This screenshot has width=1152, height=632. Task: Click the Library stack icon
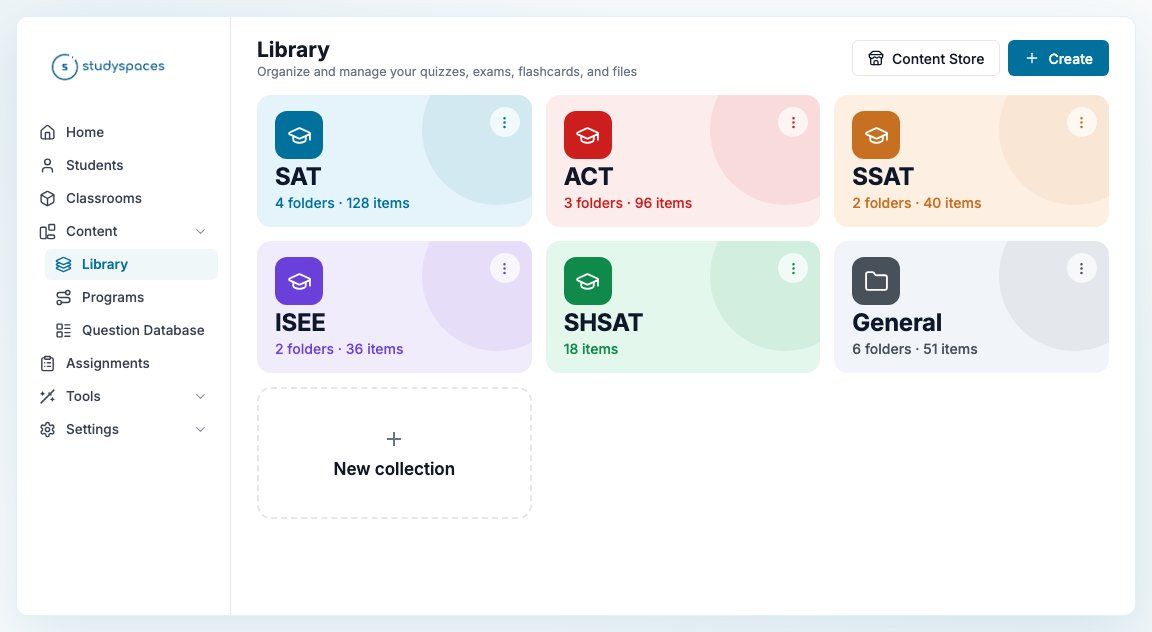[x=64, y=265]
